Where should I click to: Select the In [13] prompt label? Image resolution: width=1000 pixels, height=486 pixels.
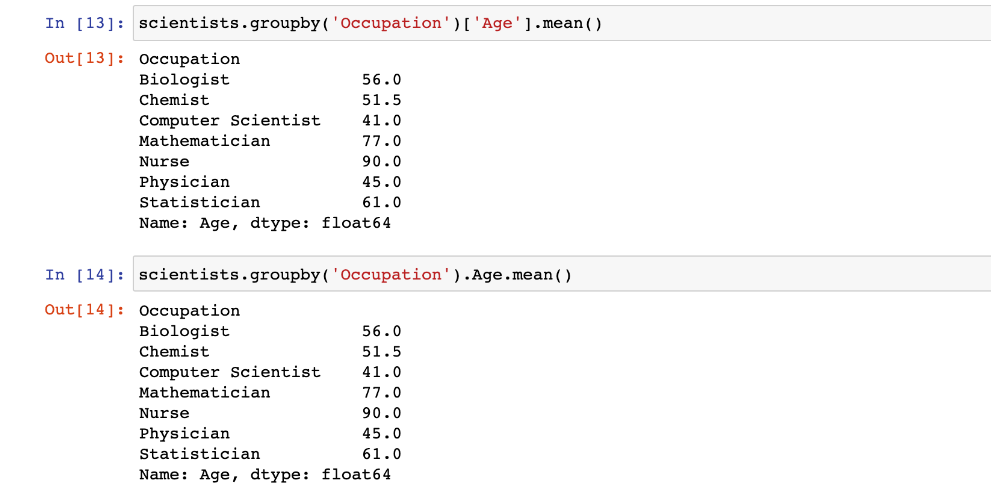[85, 24]
